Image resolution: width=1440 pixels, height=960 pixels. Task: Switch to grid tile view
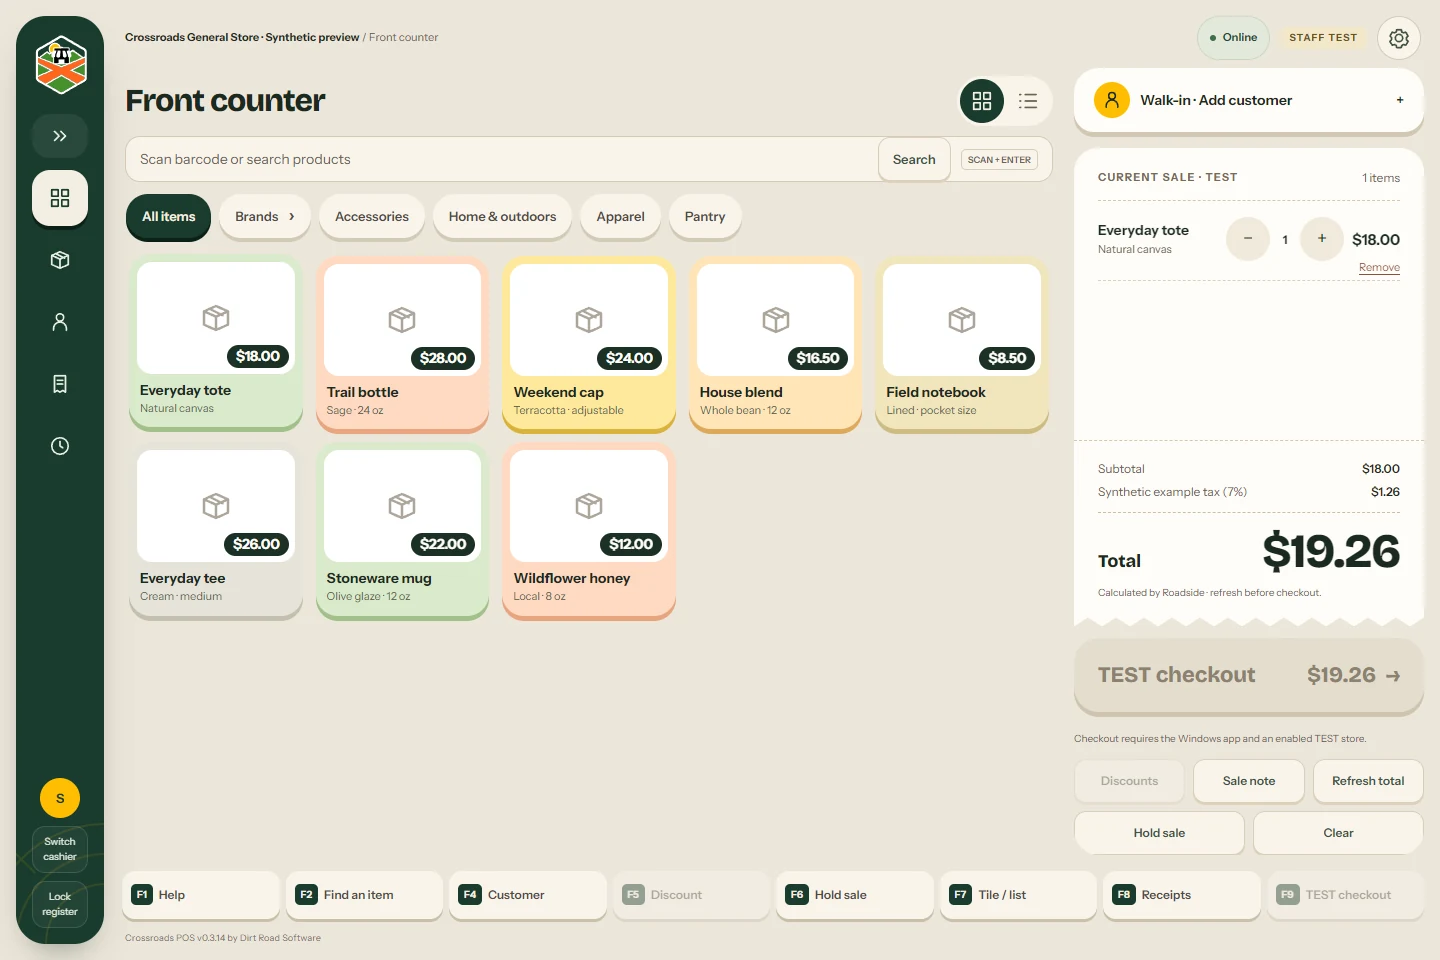[982, 101]
